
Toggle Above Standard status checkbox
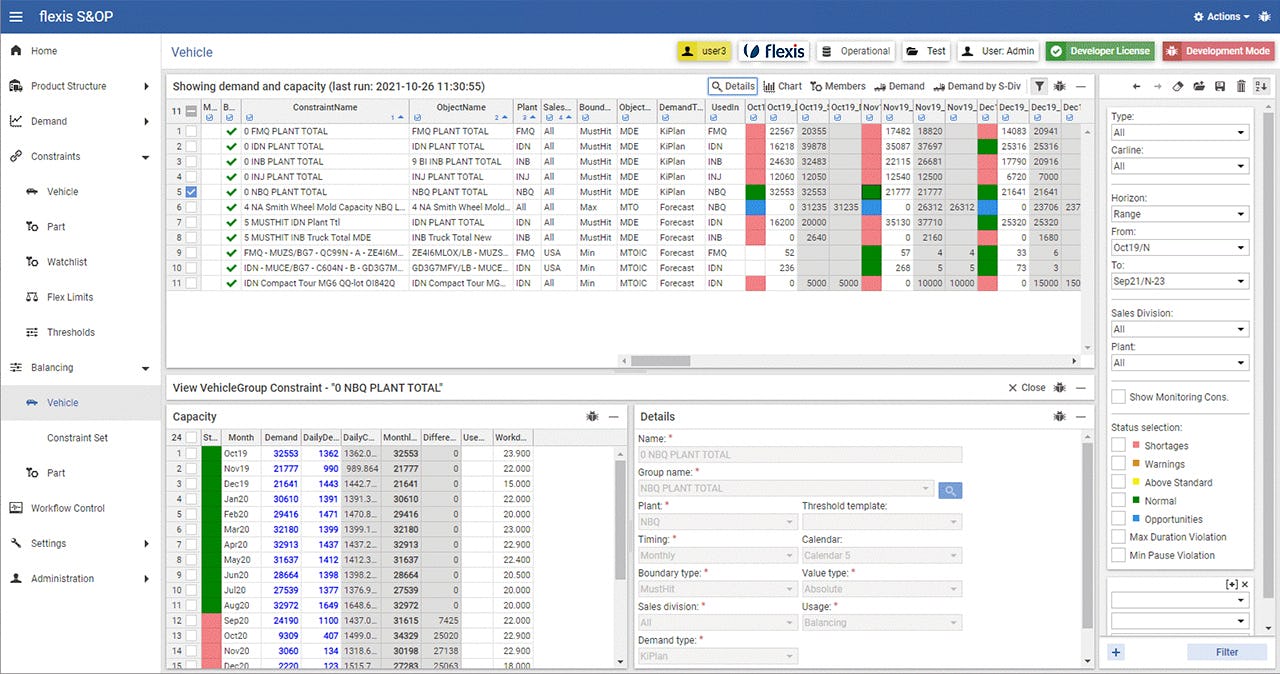tap(1118, 482)
